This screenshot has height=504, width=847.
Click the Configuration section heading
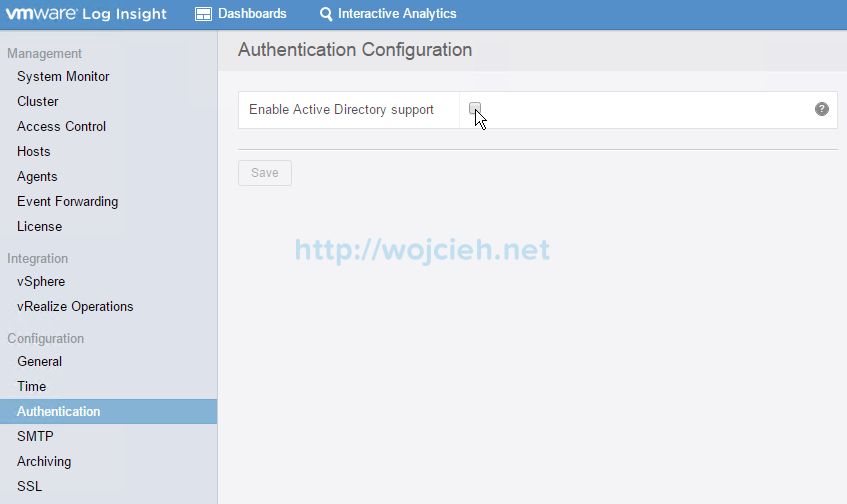tap(45, 339)
